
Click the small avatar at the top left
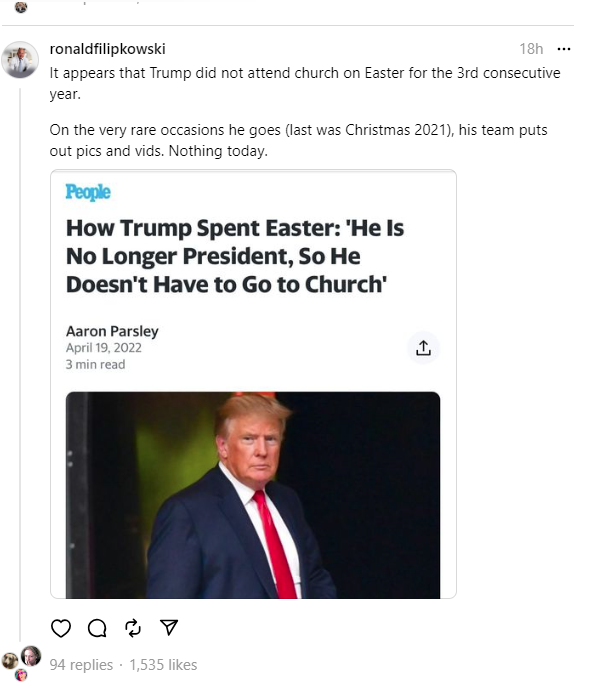21,7
